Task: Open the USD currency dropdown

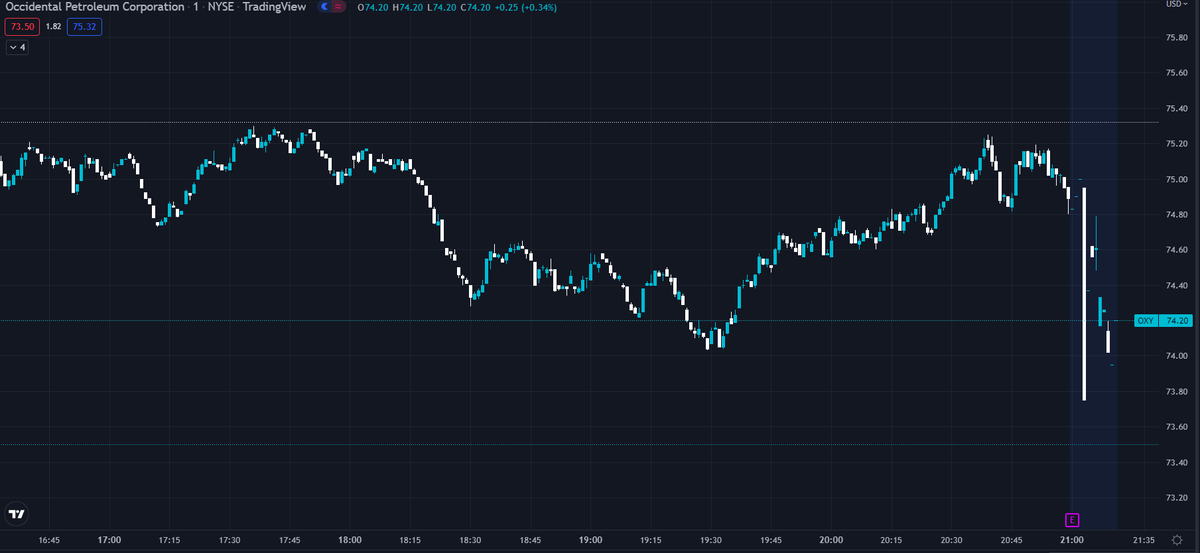Action: point(1175,4)
